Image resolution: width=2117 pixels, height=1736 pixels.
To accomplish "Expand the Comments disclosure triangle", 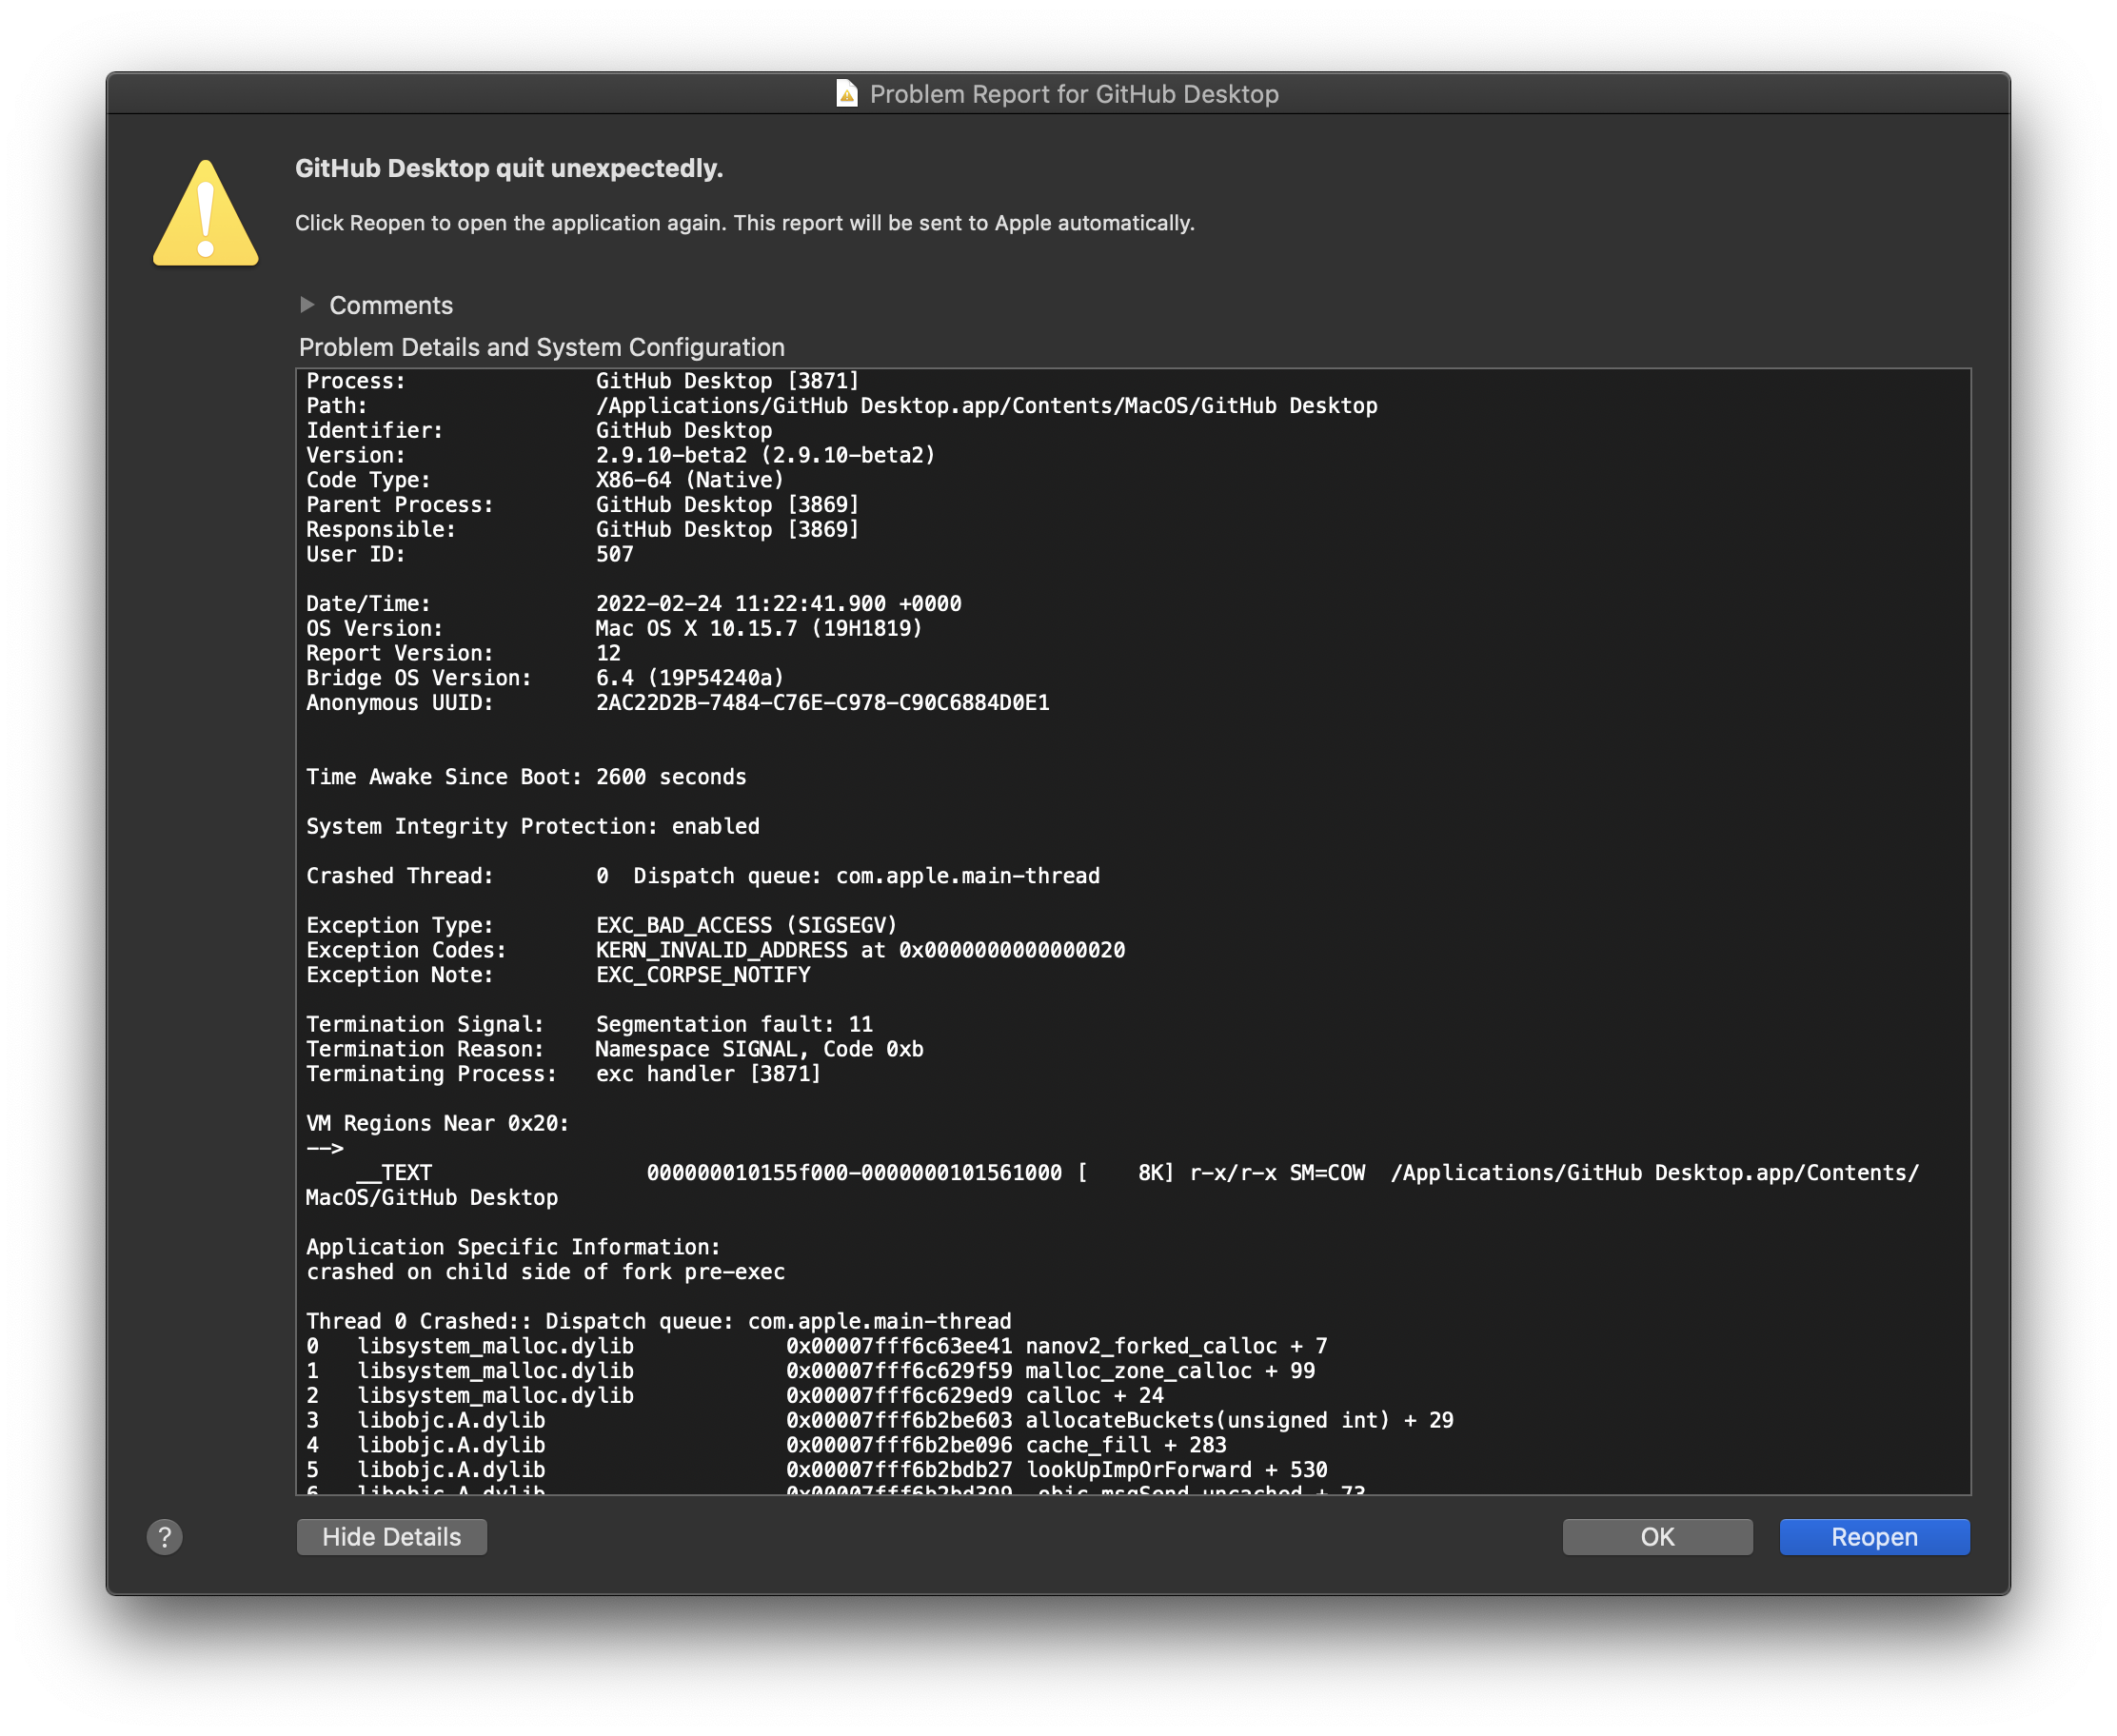I will (307, 304).
